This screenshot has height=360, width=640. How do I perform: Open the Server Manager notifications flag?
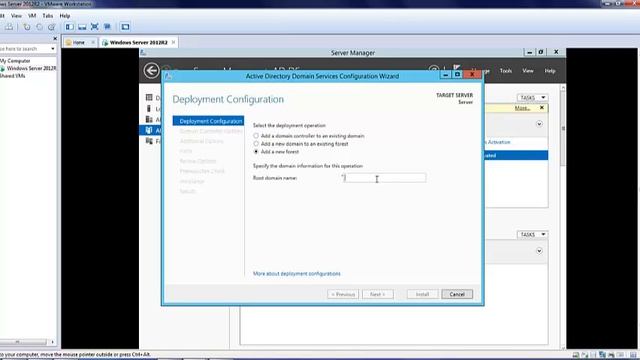point(456,68)
